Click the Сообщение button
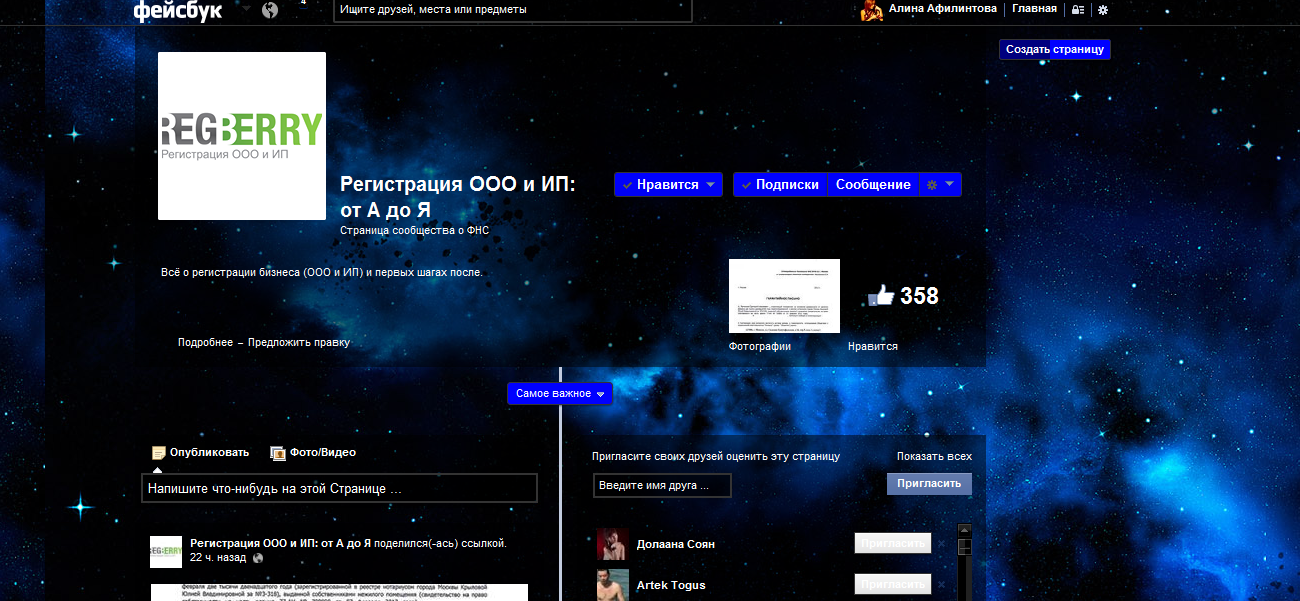Screen dimensions: 1300x601 click(x=873, y=185)
